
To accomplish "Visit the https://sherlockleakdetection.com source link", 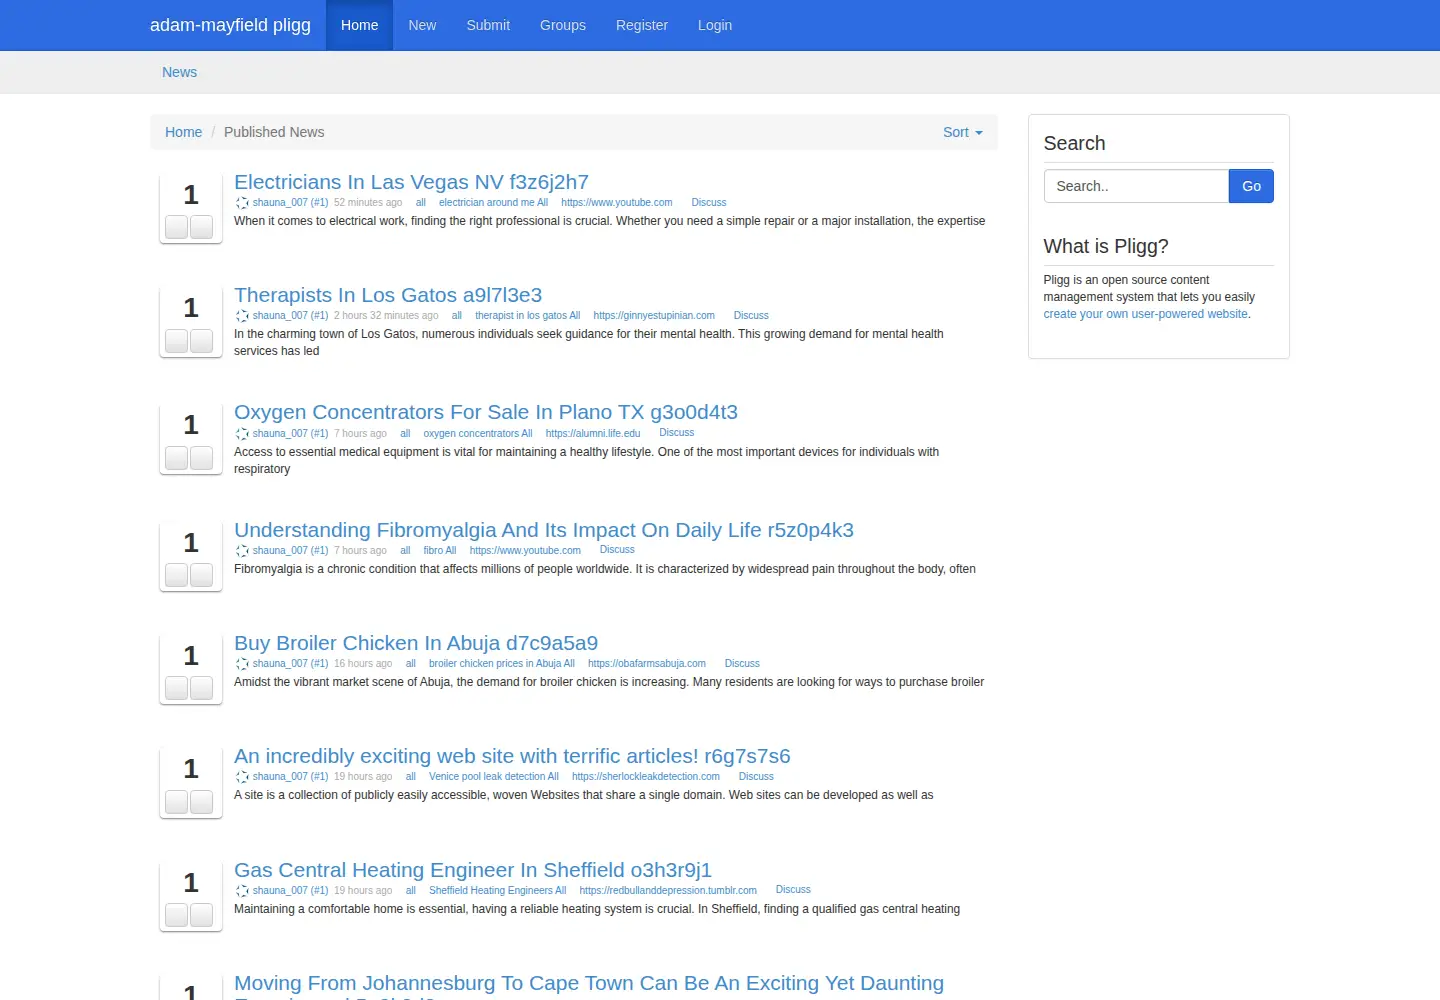I will point(646,777).
